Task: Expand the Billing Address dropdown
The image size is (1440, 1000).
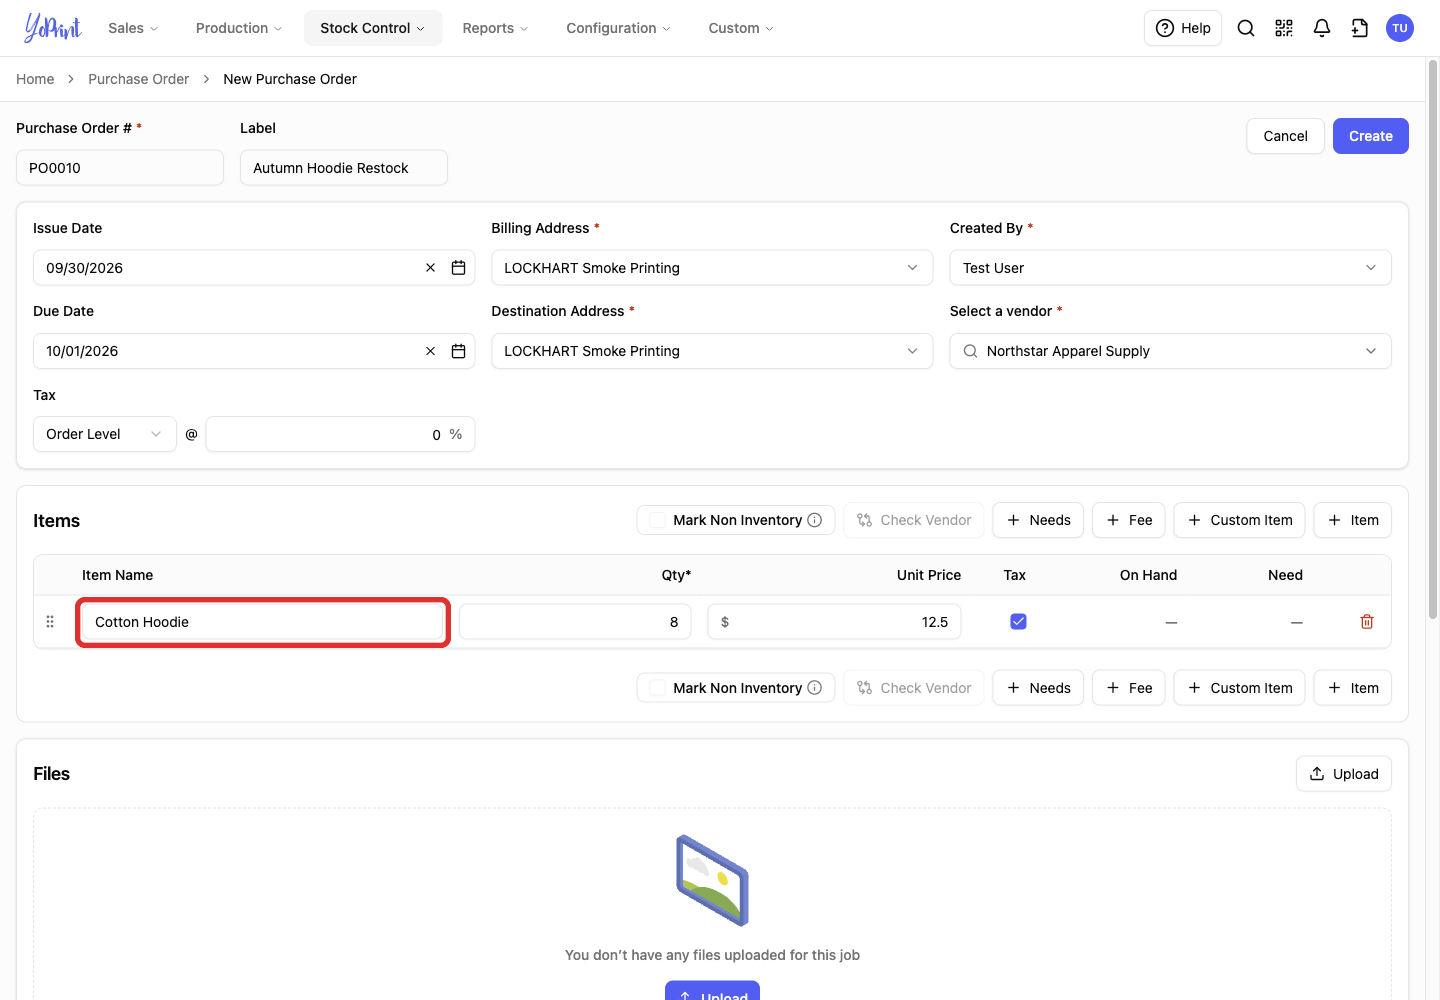Action: tap(712, 268)
